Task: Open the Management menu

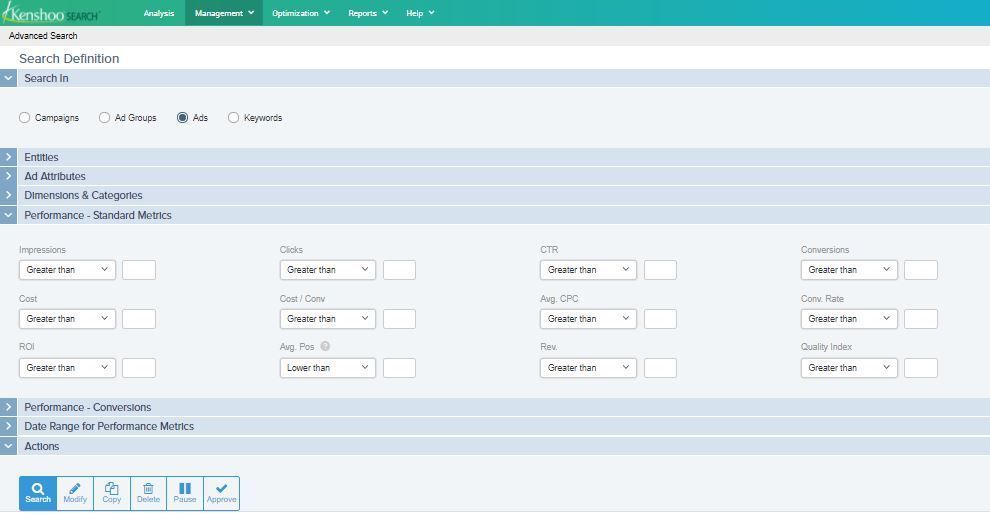Action: pos(224,13)
